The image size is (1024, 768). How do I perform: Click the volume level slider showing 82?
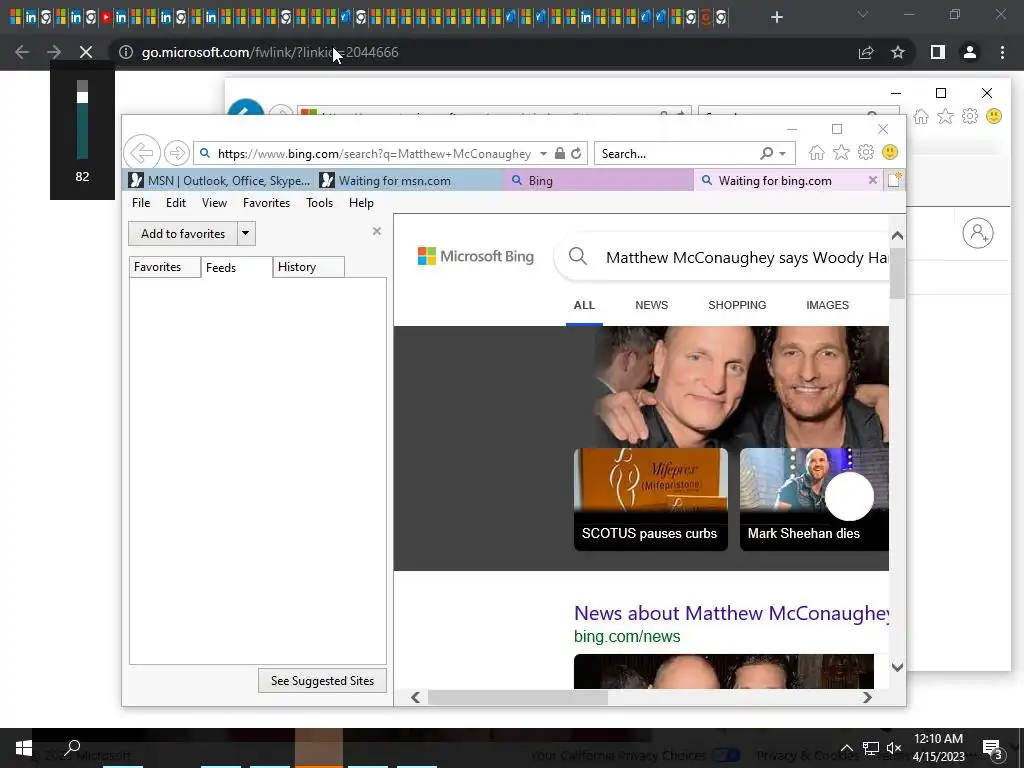(82, 120)
